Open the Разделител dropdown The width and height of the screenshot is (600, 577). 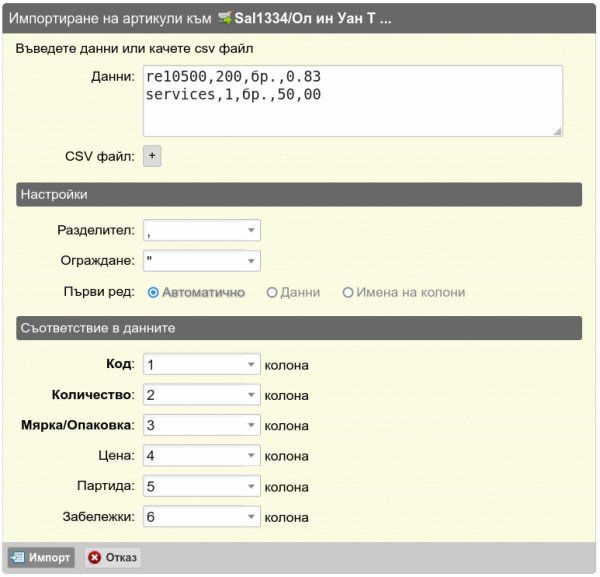pyautogui.click(x=202, y=230)
